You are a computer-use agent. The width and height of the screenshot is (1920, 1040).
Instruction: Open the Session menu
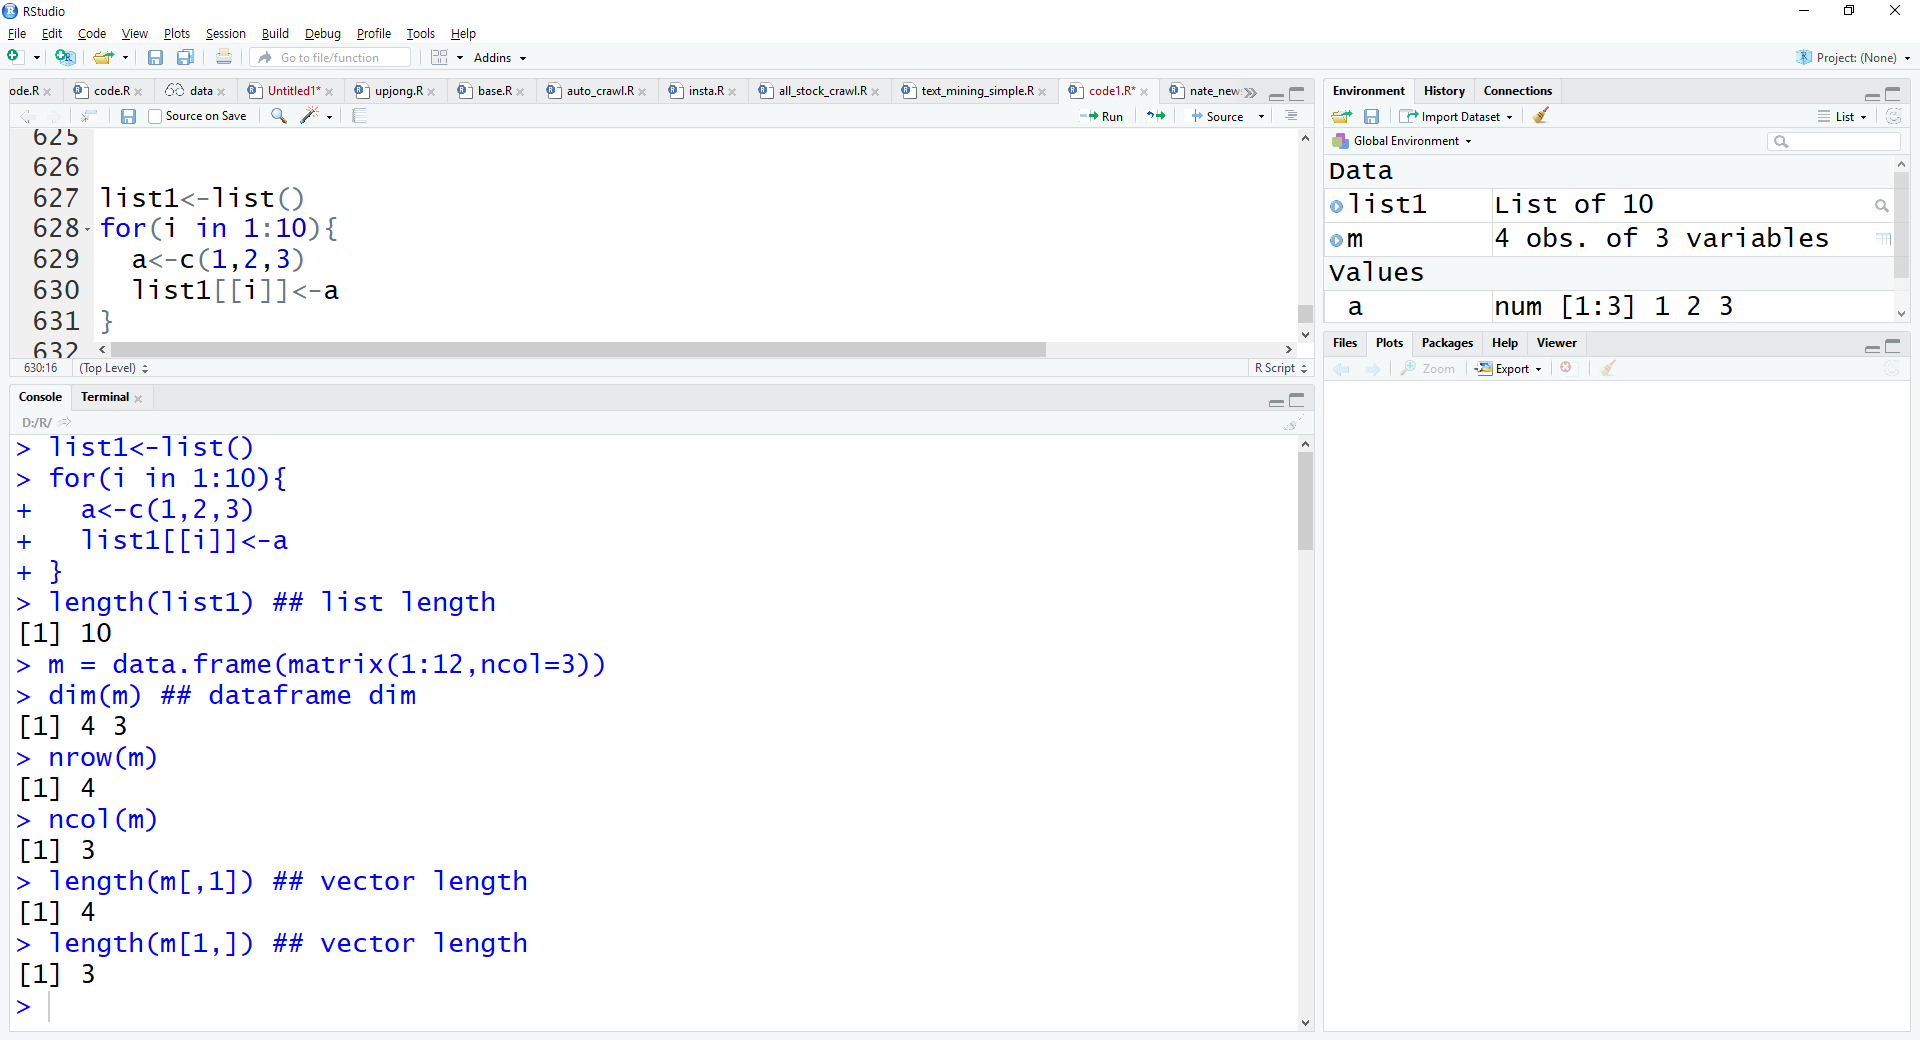point(225,34)
